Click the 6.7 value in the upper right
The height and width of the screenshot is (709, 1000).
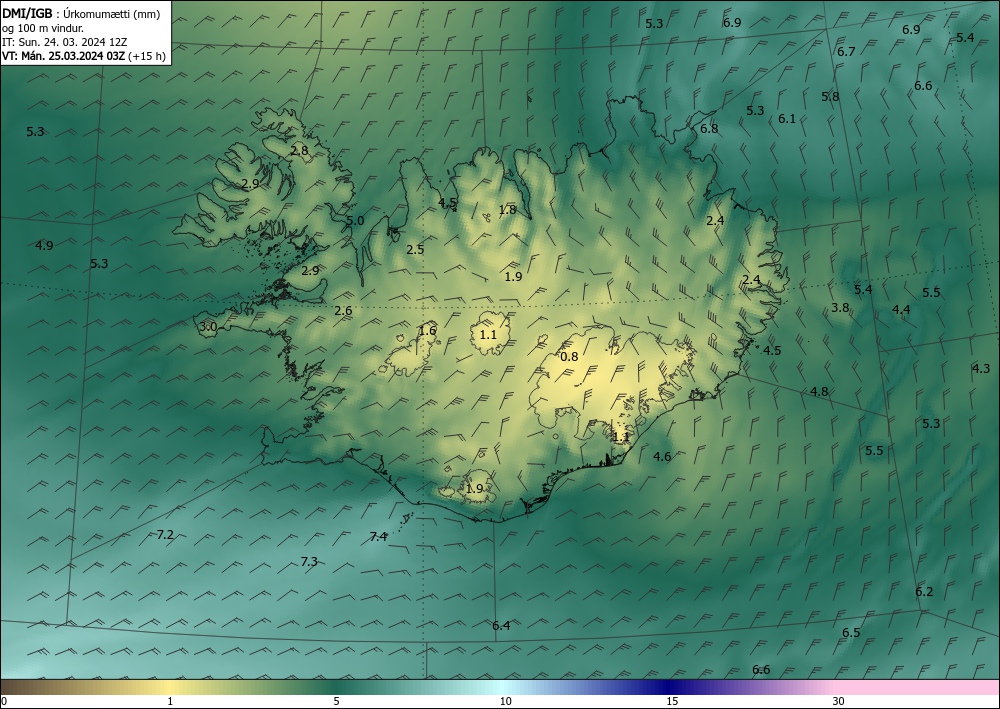[846, 52]
